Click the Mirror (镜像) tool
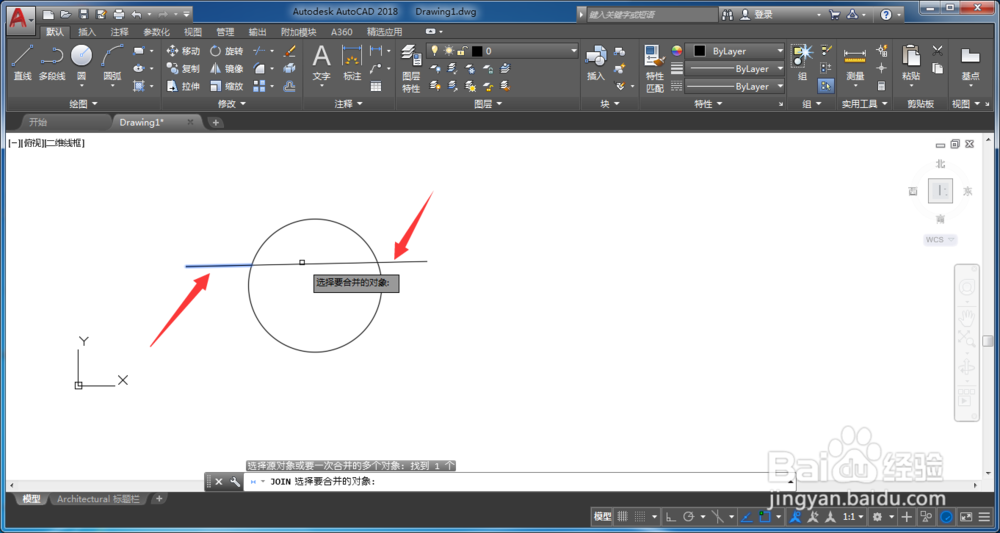Screen dimensions: 1000x533 [226, 68]
